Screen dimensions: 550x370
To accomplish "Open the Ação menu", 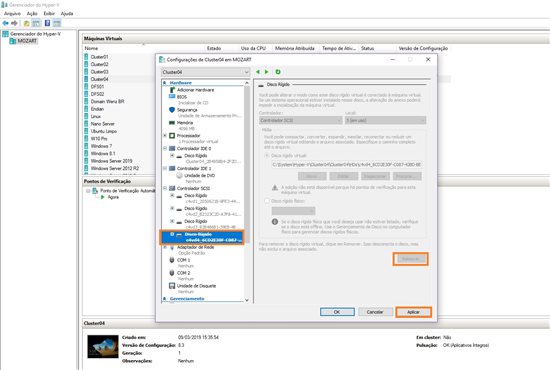I will (32, 13).
